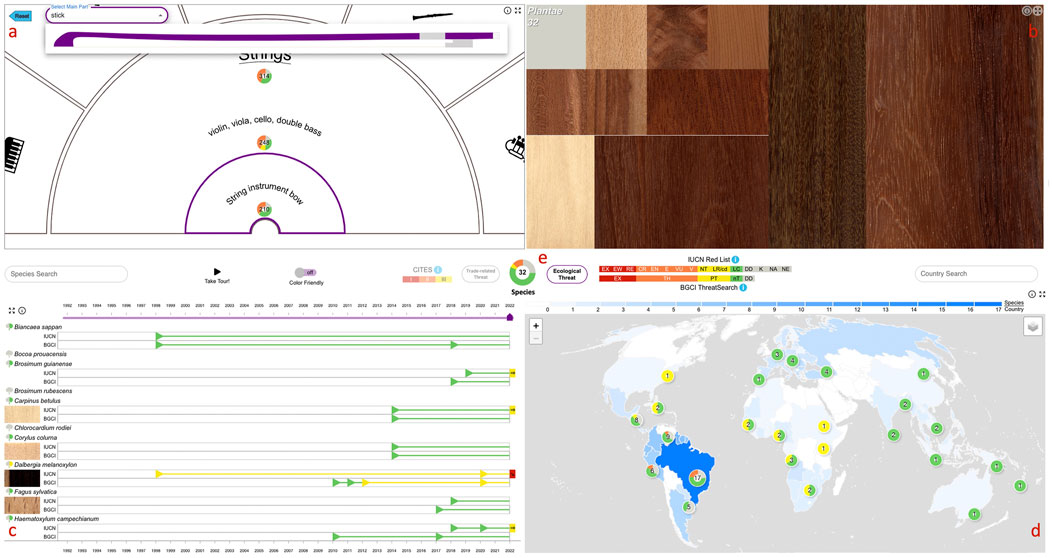Viewport: 1052px width, 558px height.
Task: Click the purple bow stick image
Action: click(x=274, y=39)
